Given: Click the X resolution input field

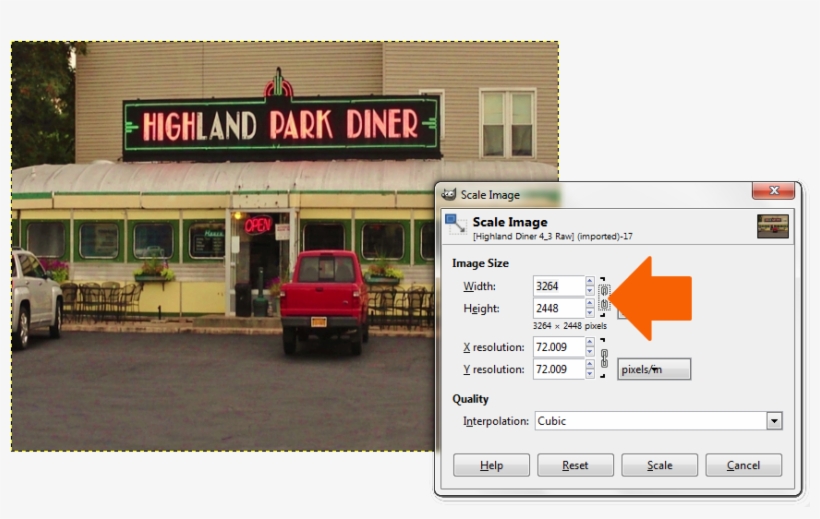Looking at the screenshot, I should coord(559,347).
